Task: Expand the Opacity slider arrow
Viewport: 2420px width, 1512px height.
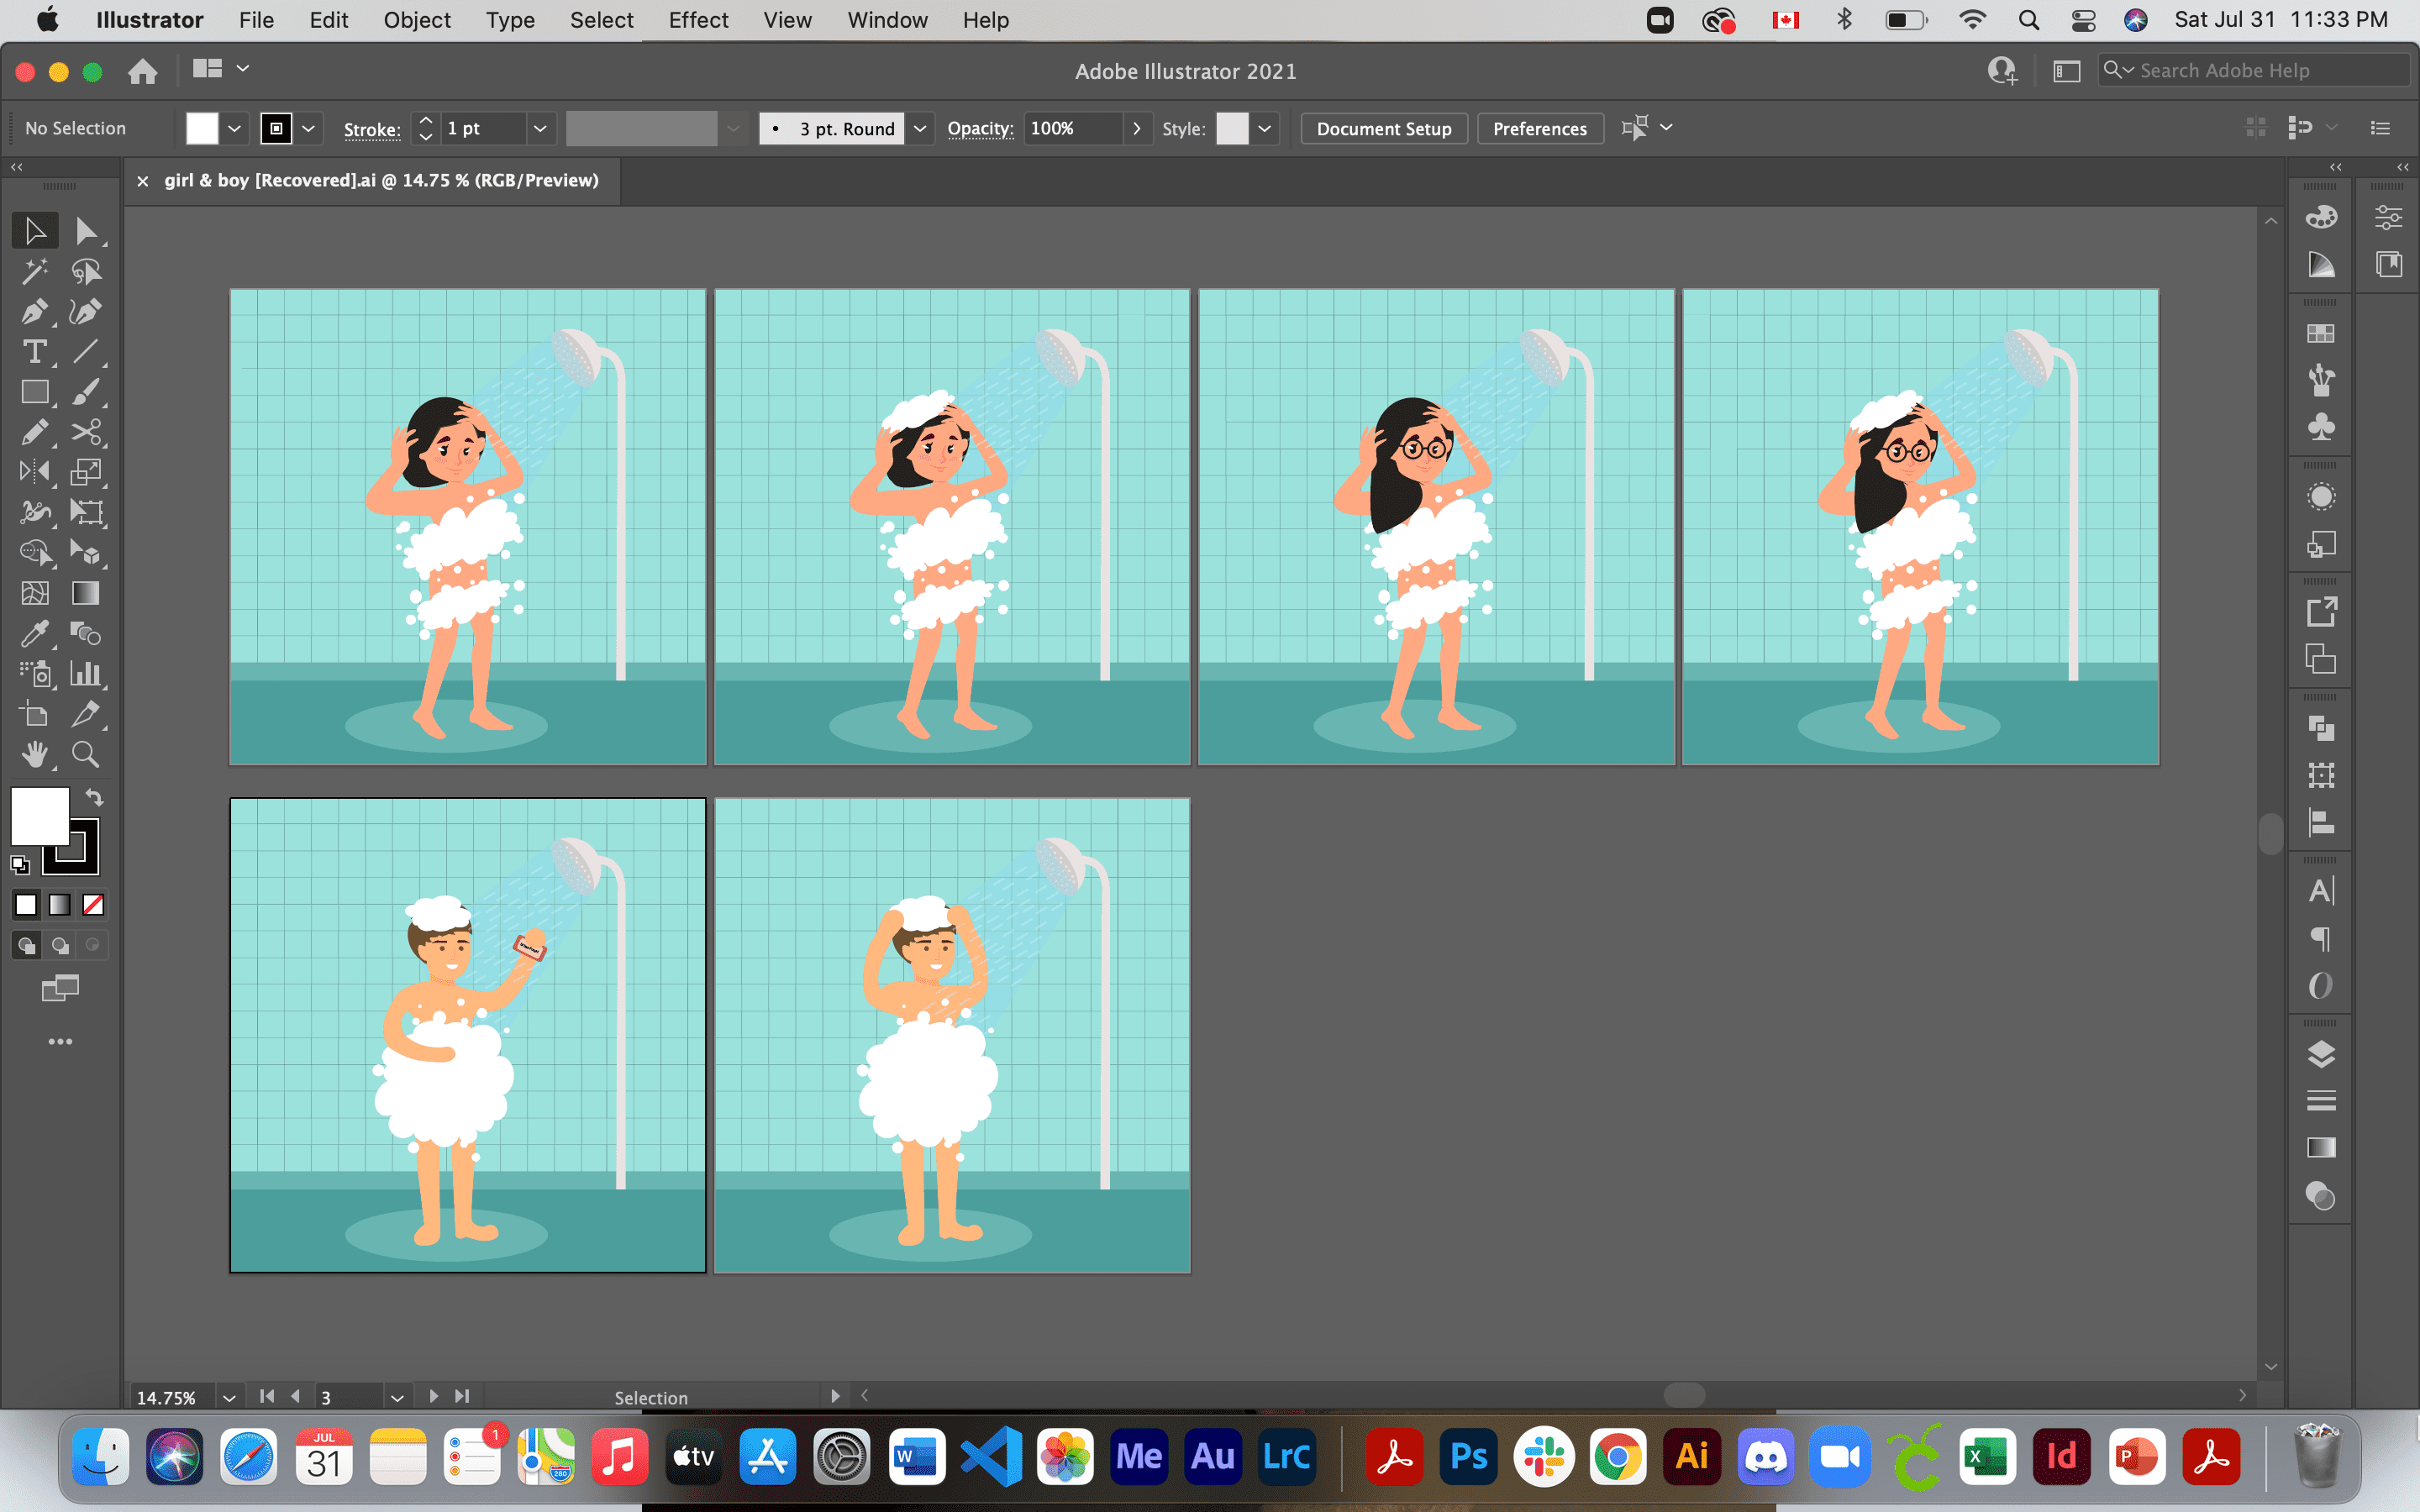Action: [x=1137, y=129]
